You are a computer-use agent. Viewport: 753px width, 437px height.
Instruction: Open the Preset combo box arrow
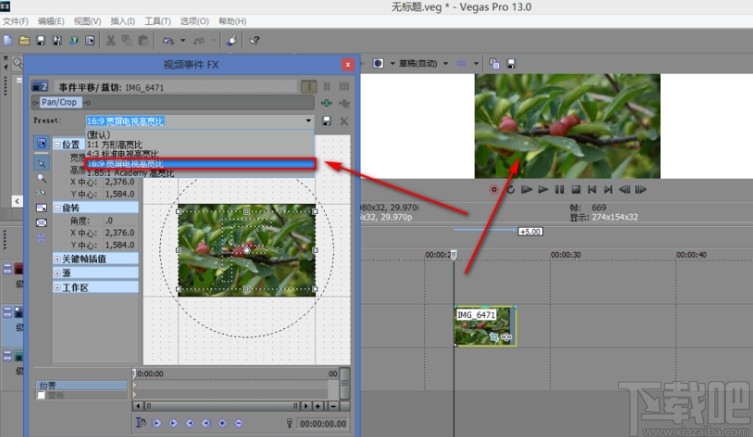click(x=308, y=121)
